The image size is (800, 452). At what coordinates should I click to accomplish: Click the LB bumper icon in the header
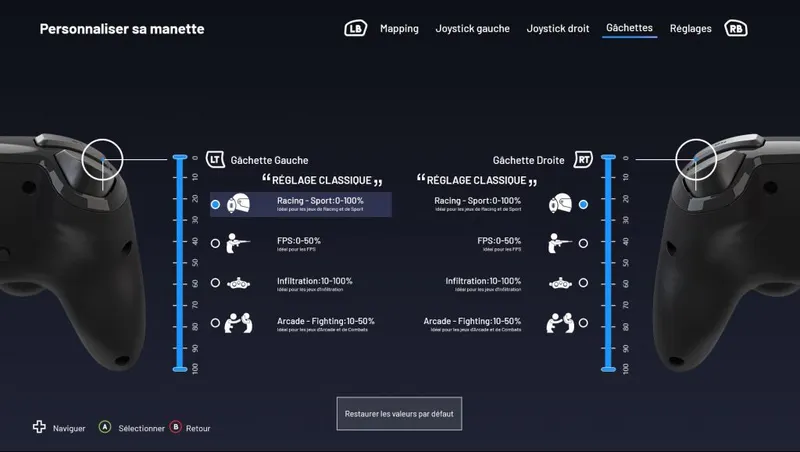pos(355,29)
